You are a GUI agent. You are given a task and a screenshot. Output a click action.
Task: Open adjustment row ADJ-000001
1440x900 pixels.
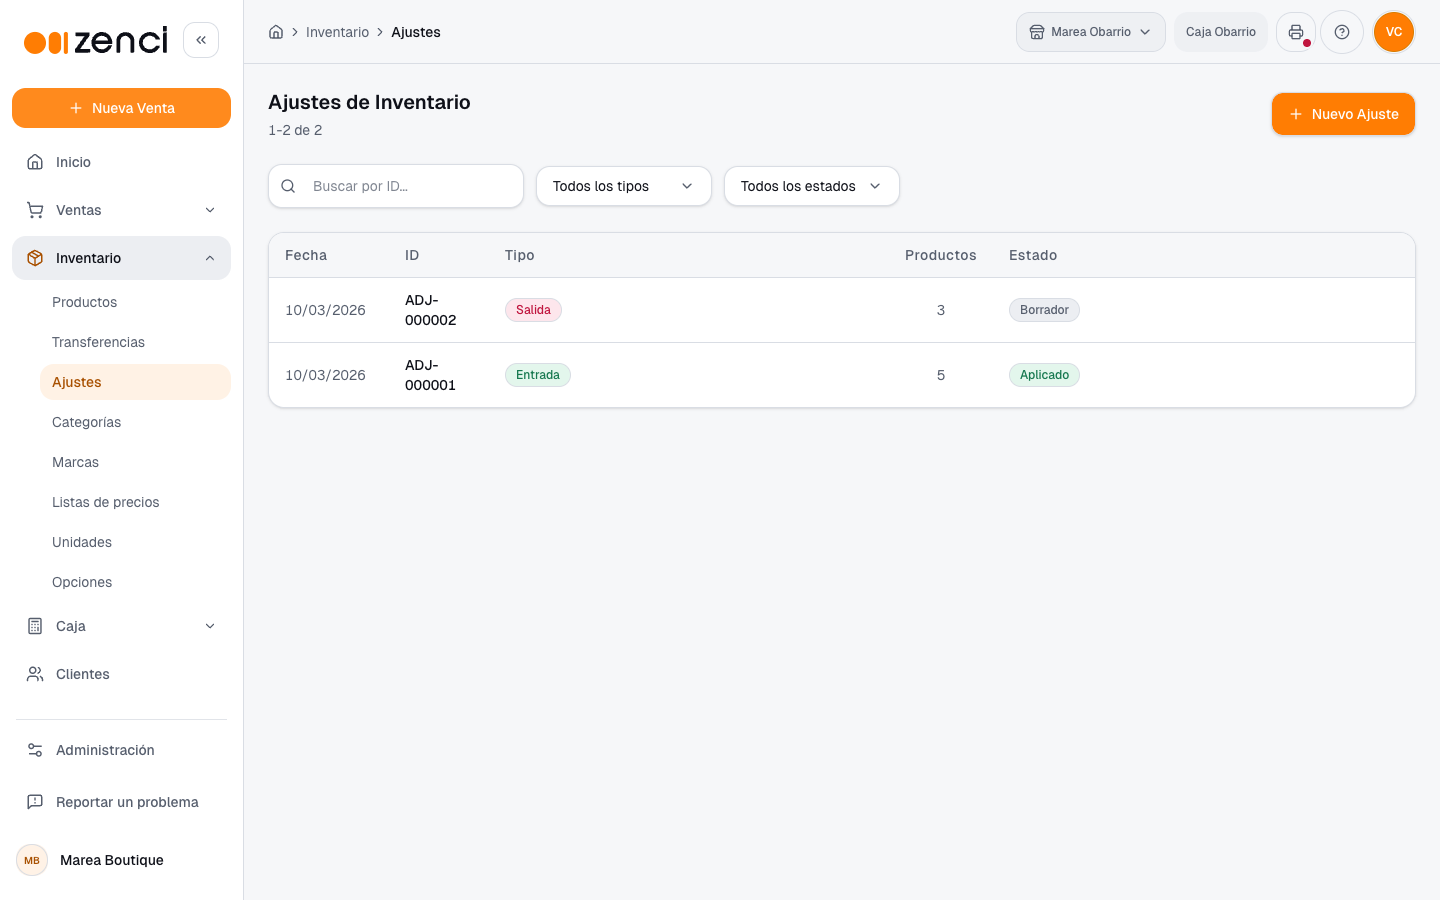pos(842,375)
